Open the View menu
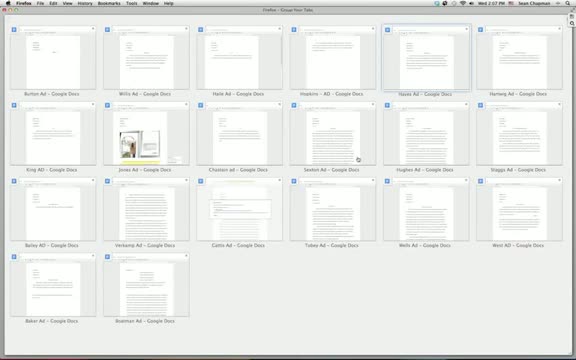This screenshot has width=576, height=360. (x=68, y=3)
